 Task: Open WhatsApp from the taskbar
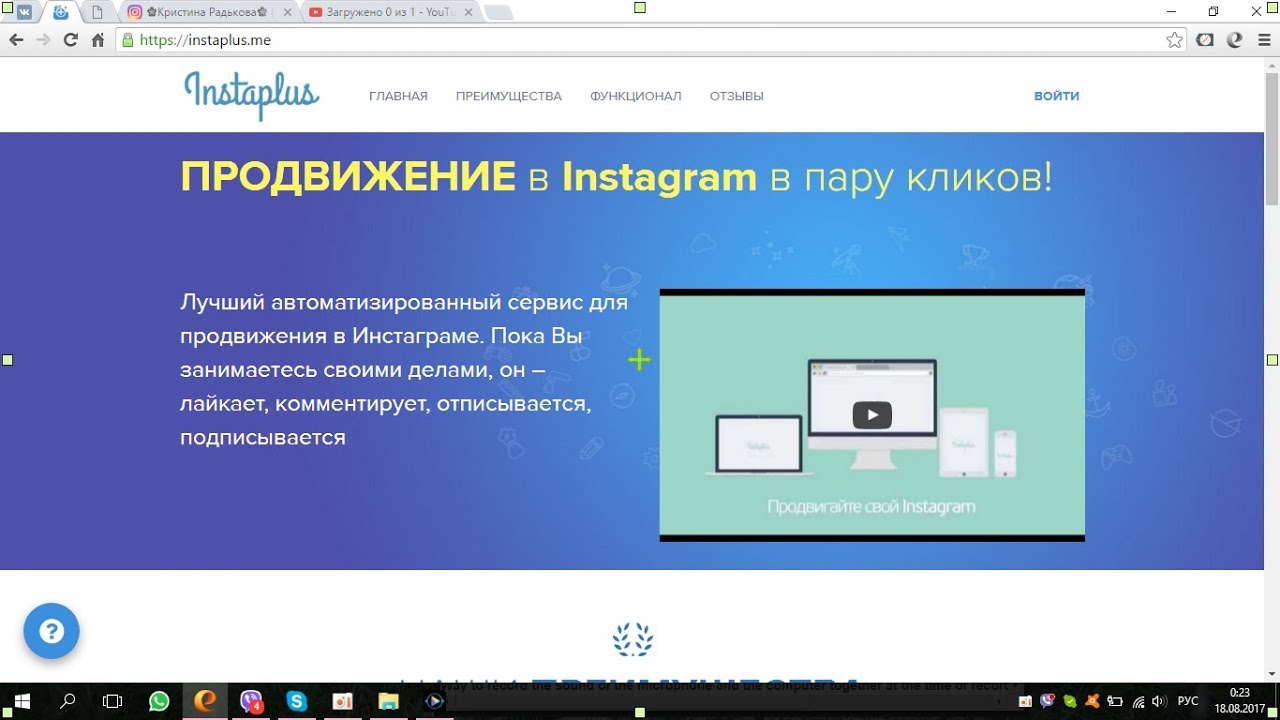point(159,701)
